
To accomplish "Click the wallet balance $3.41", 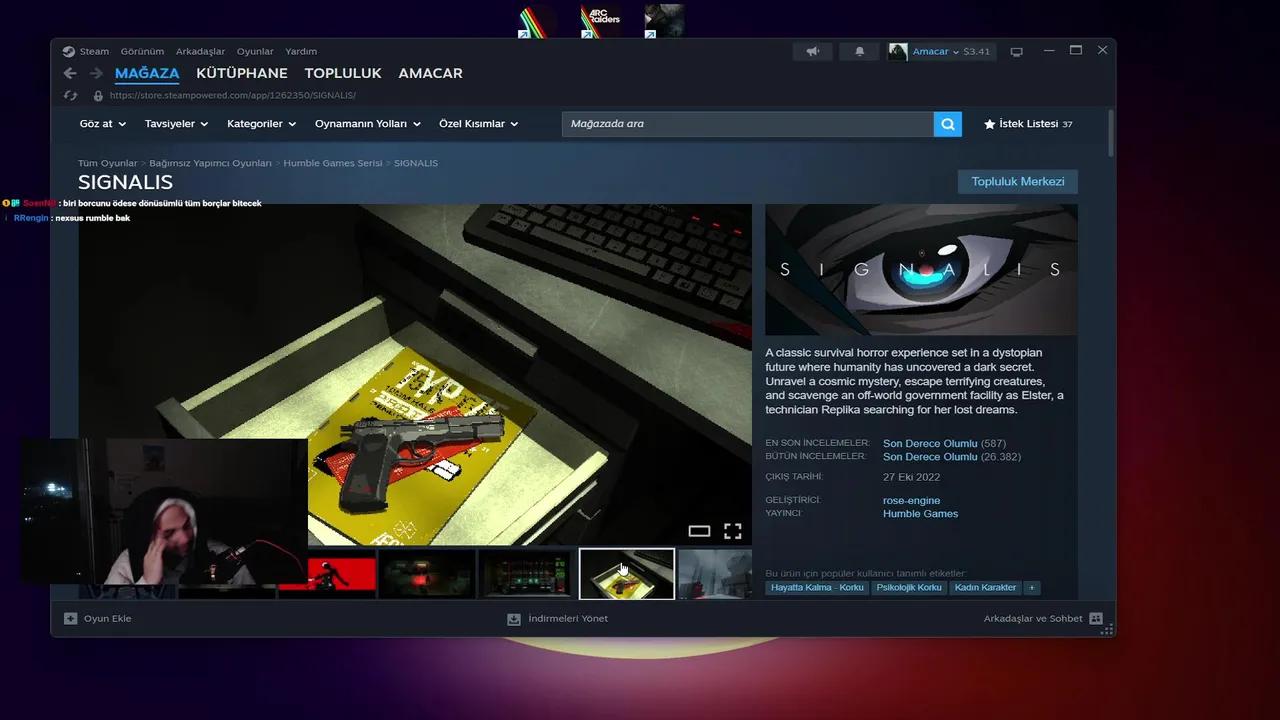I will click(x=976, y=51).
